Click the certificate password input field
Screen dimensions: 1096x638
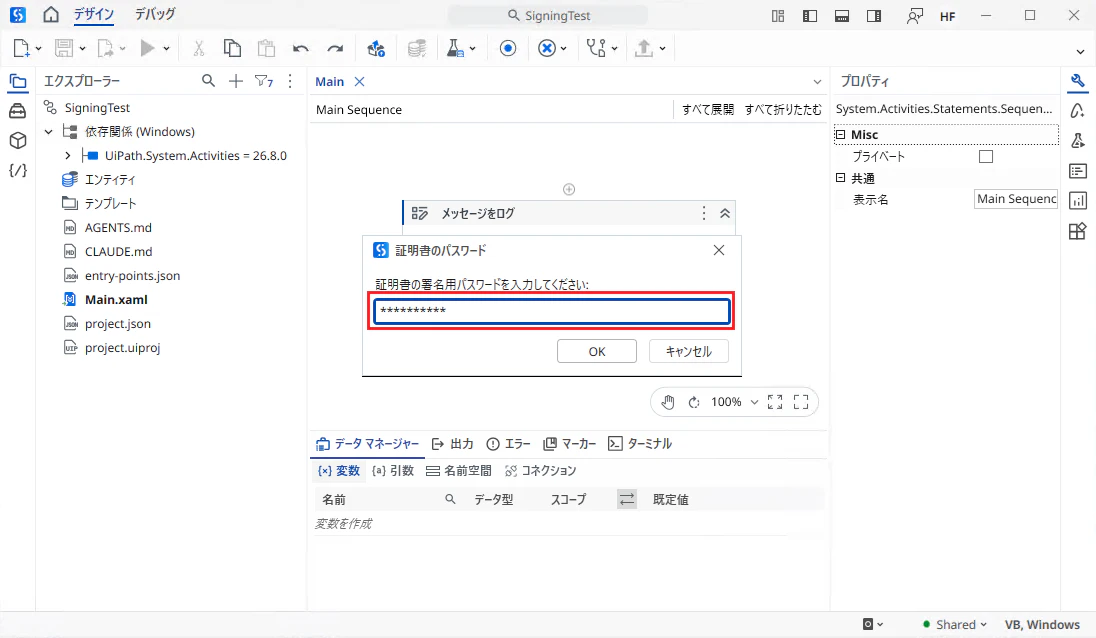click(x=551, y=311)
